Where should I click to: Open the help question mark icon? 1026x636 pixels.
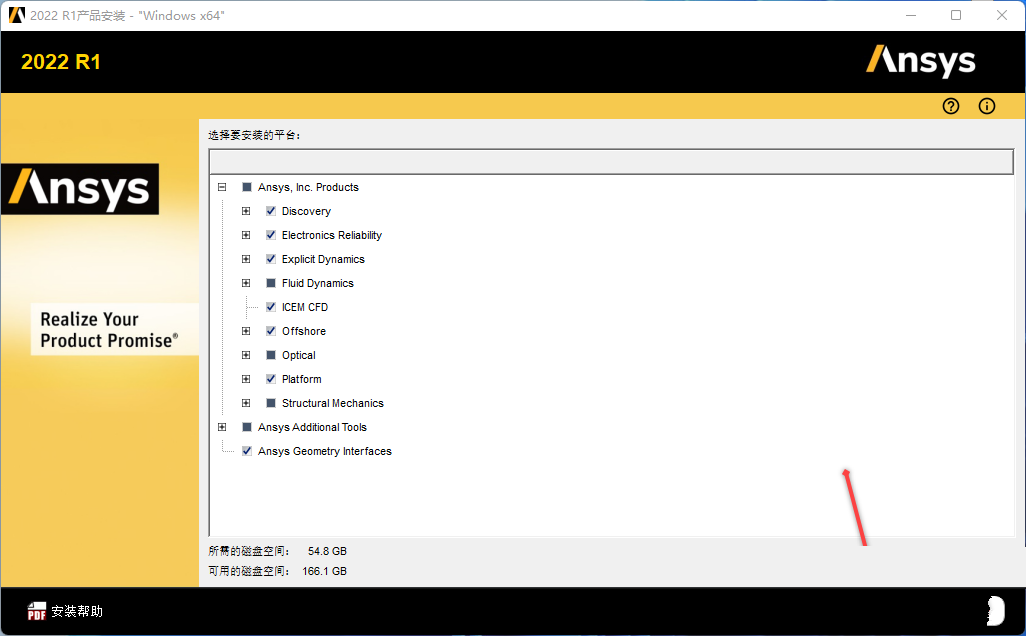[x=951, y=106]
